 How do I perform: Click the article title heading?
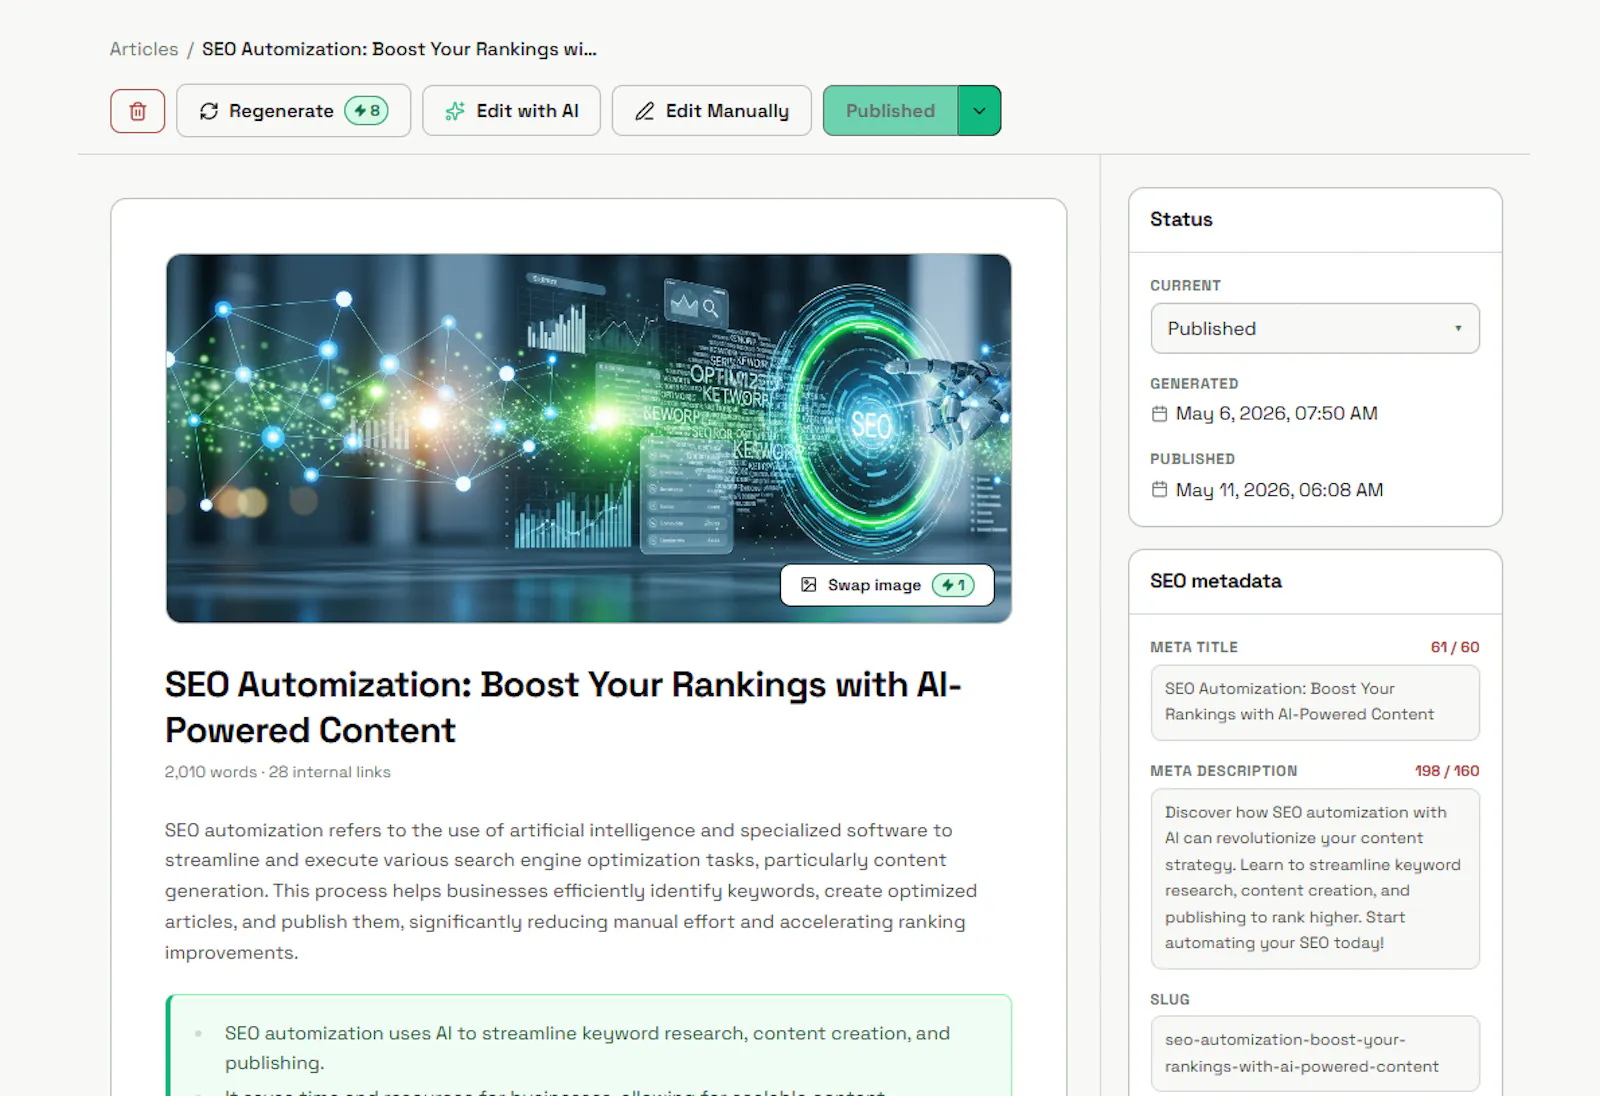563,707
